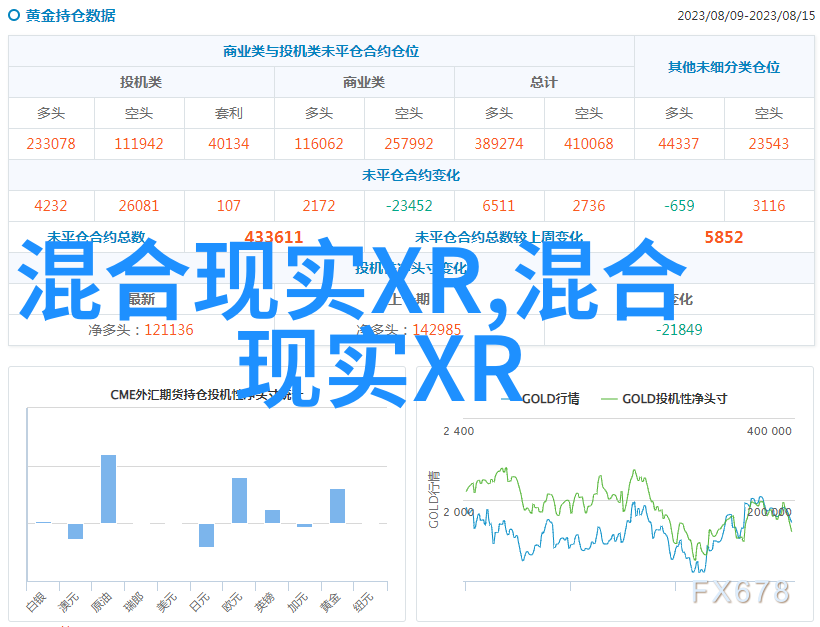Screen dimensions: 820x627
Task: Toggle the GOLD投机性净头寸 legend series
Action: [664, 399]
